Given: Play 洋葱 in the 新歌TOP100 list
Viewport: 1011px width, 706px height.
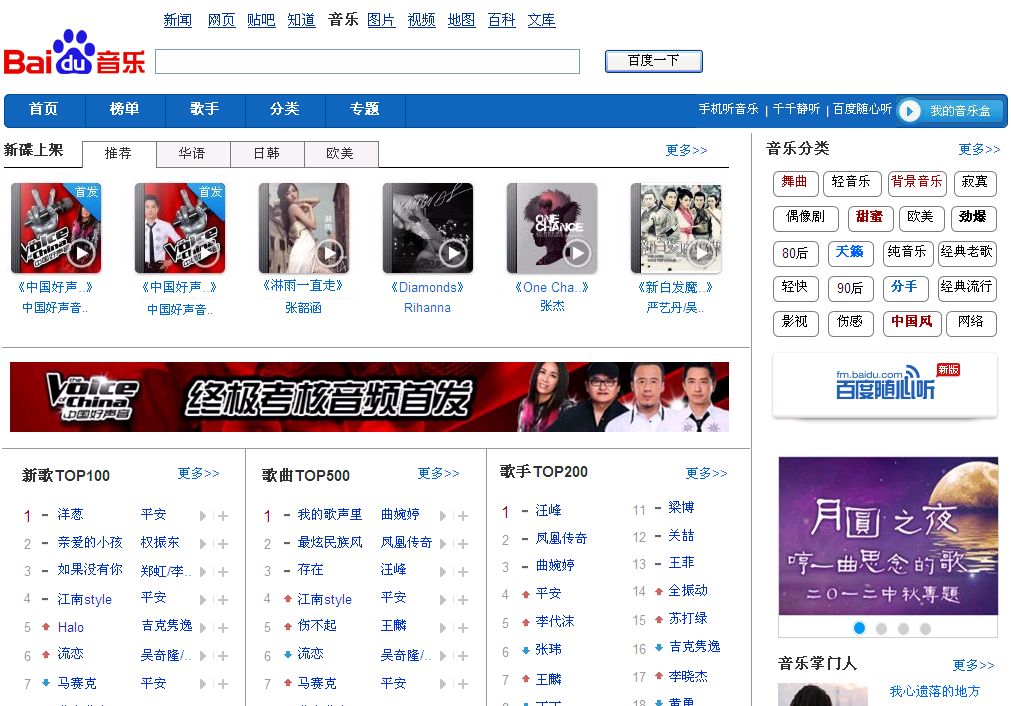Looking at the screenshot, I should tap(202, 516).
